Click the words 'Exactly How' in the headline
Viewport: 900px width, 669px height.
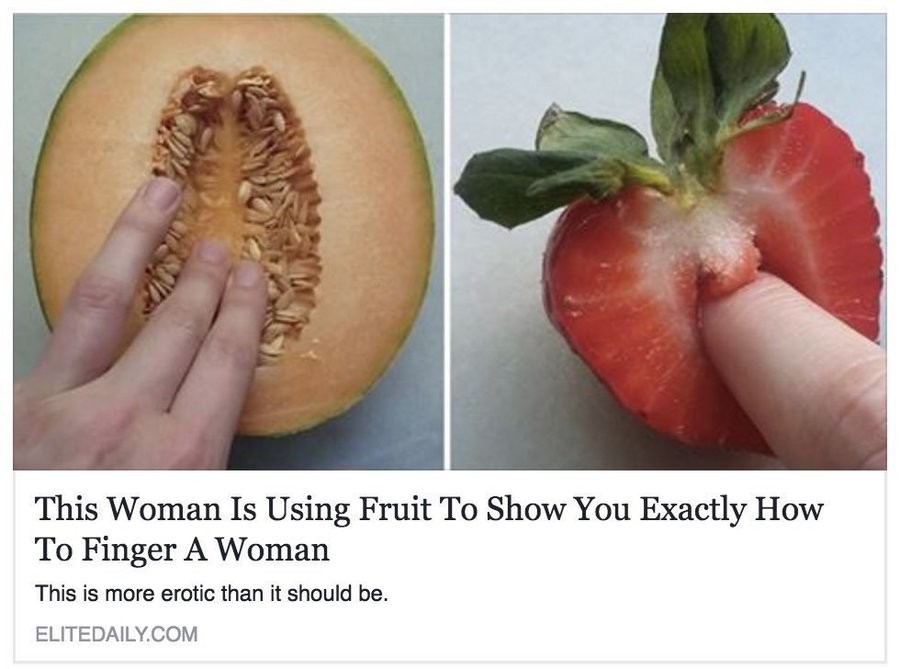pos(731,509)
